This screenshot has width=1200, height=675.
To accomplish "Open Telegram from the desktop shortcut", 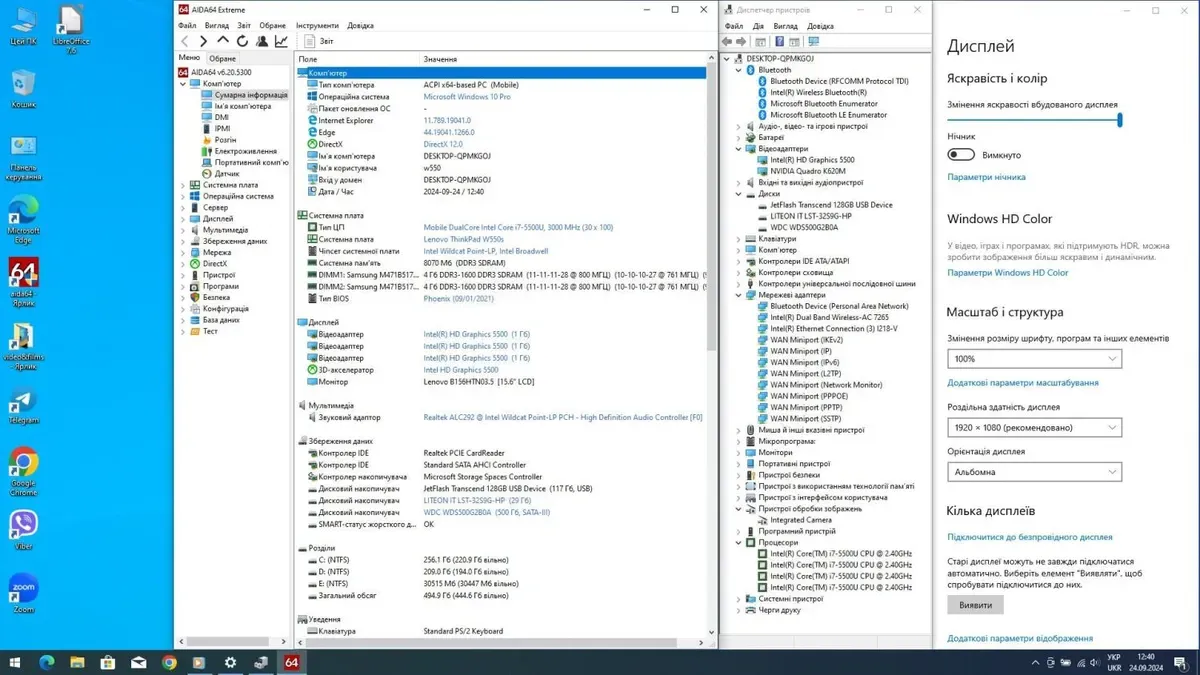I will (23, 402).
